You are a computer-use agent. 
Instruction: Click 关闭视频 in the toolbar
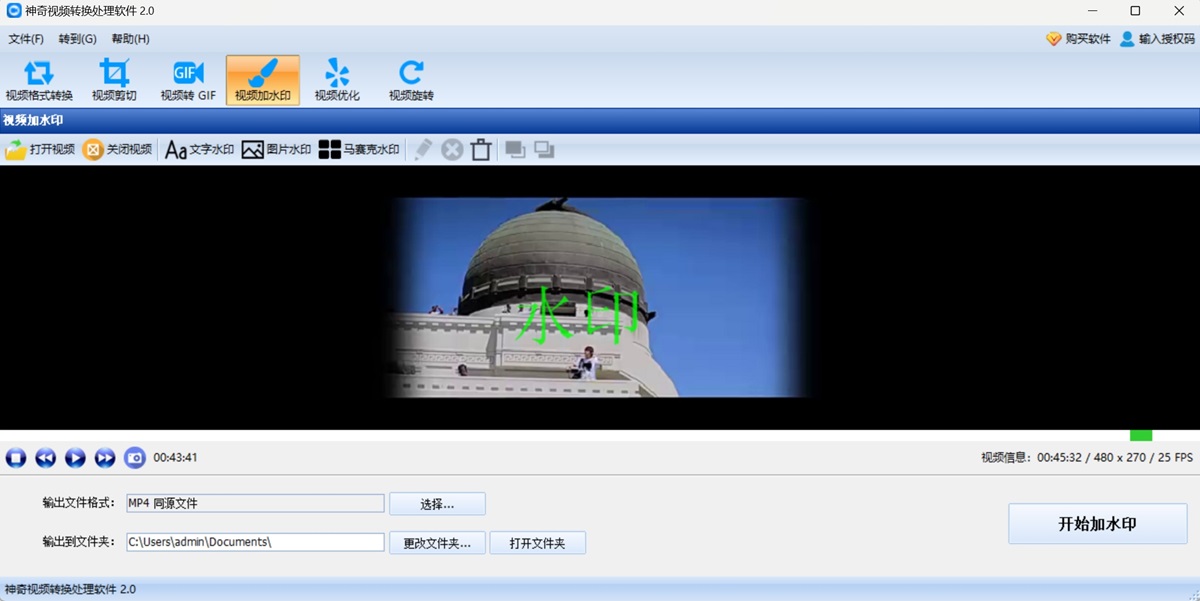pos(118,150)
